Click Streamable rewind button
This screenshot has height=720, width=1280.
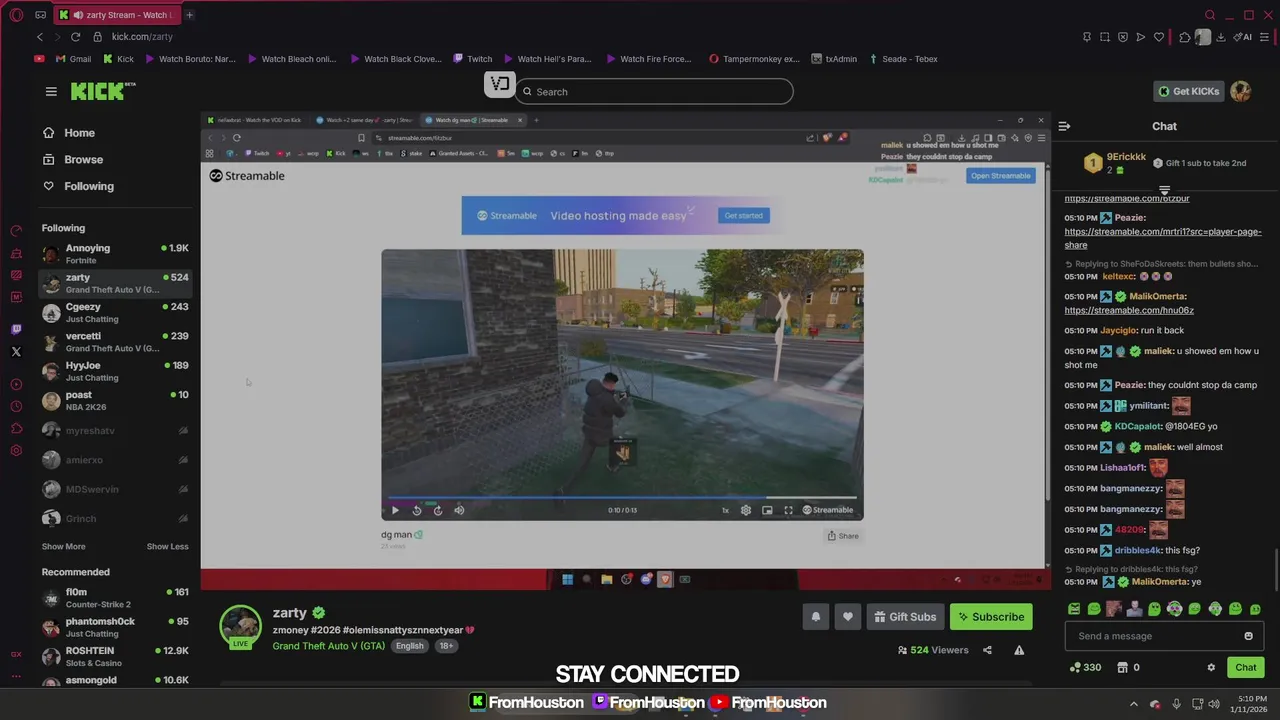click(x=417, y=510)
